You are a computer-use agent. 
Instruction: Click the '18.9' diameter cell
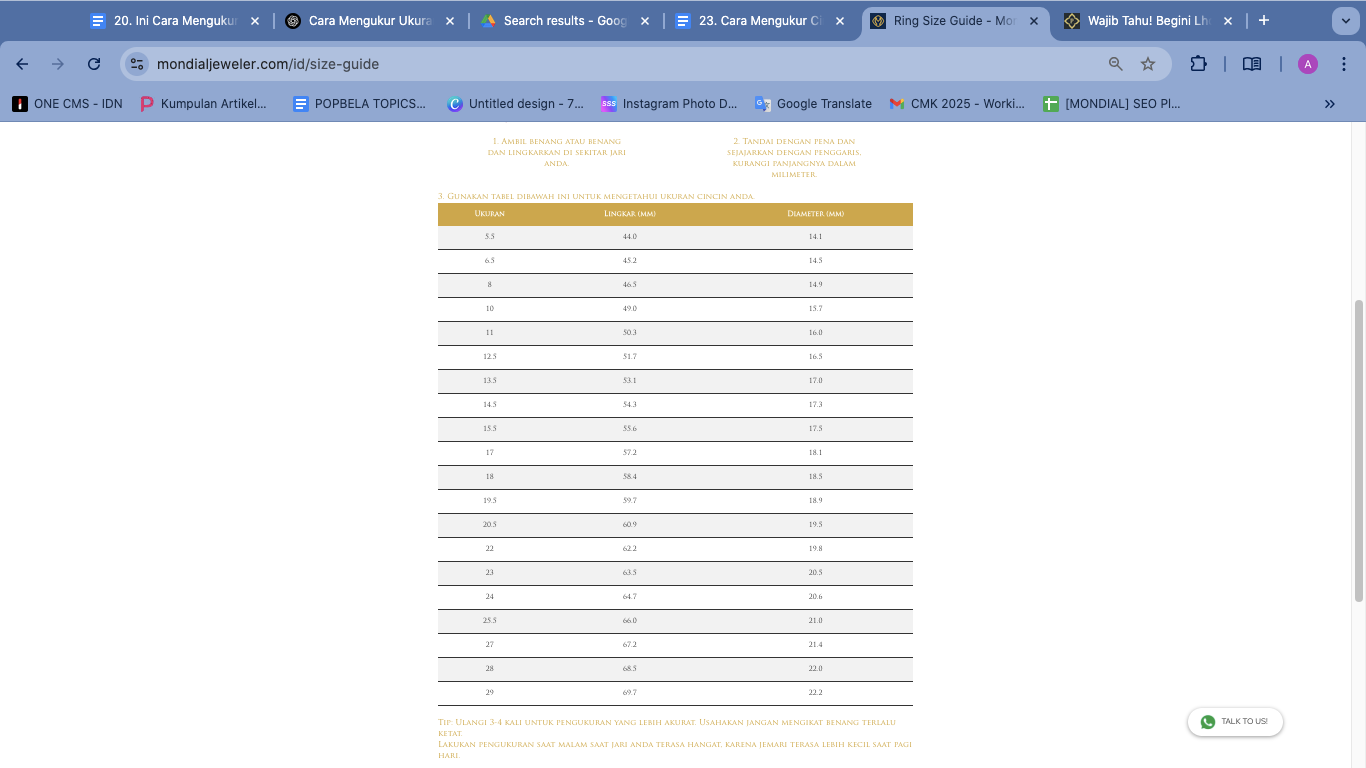[815, 501]
